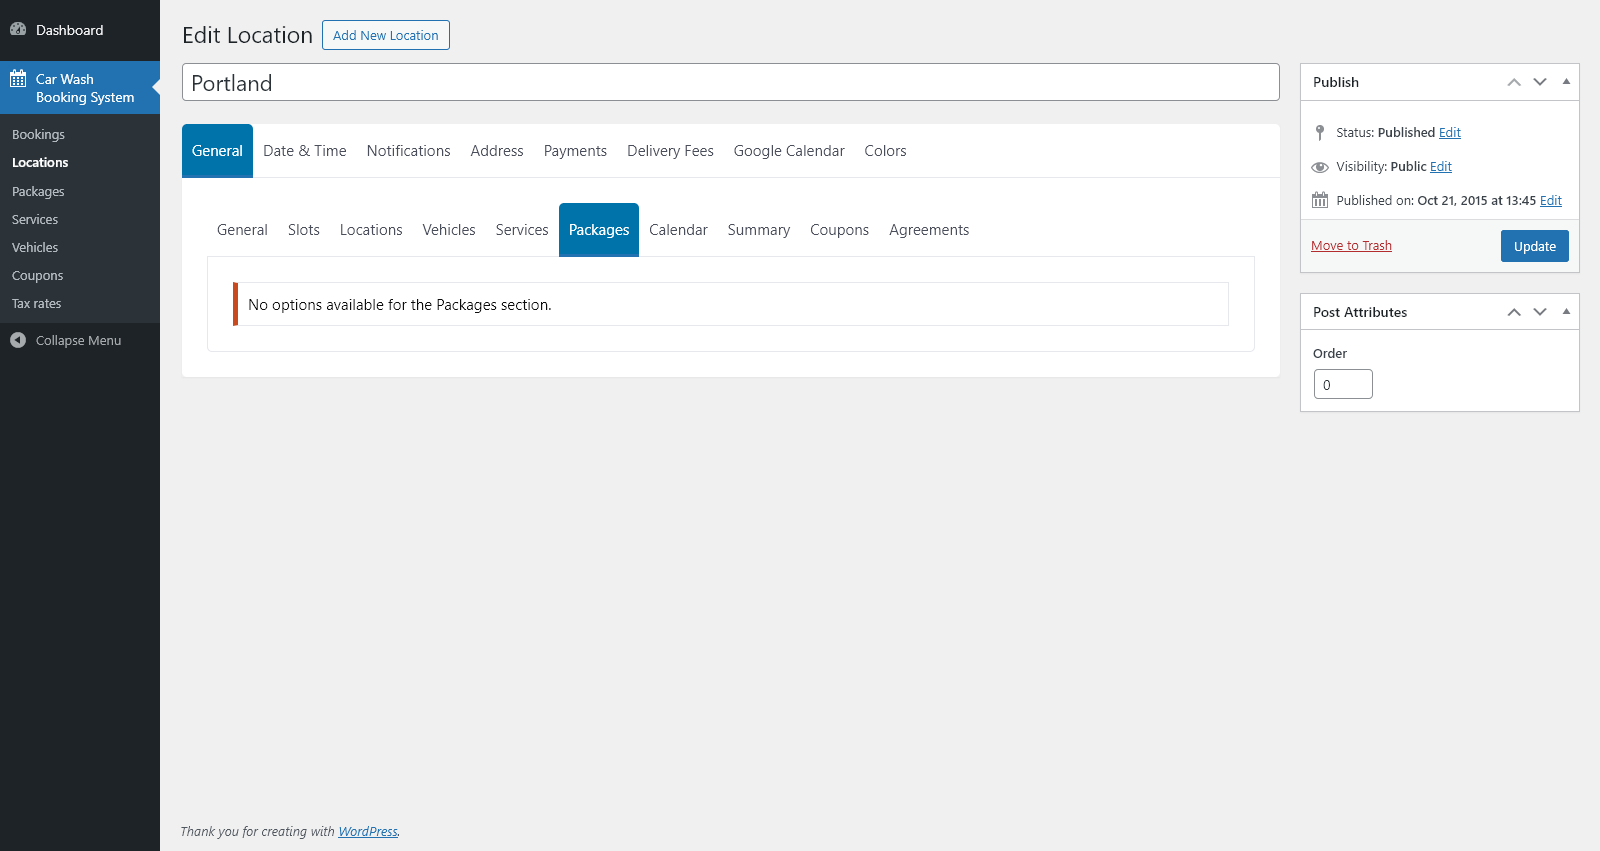Move Publish box down with arrow

coord(1540,82)
